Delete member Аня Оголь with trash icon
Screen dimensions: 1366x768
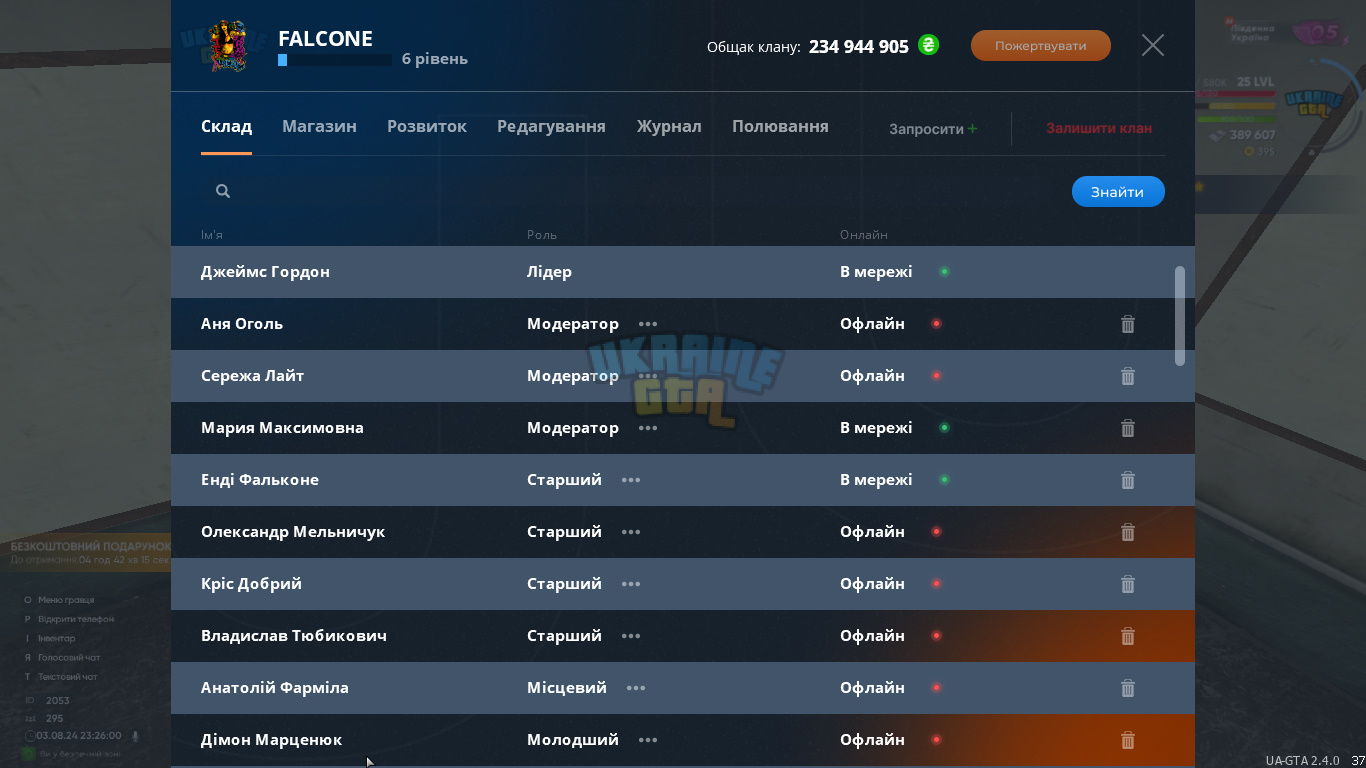(x=1128, y=324)
